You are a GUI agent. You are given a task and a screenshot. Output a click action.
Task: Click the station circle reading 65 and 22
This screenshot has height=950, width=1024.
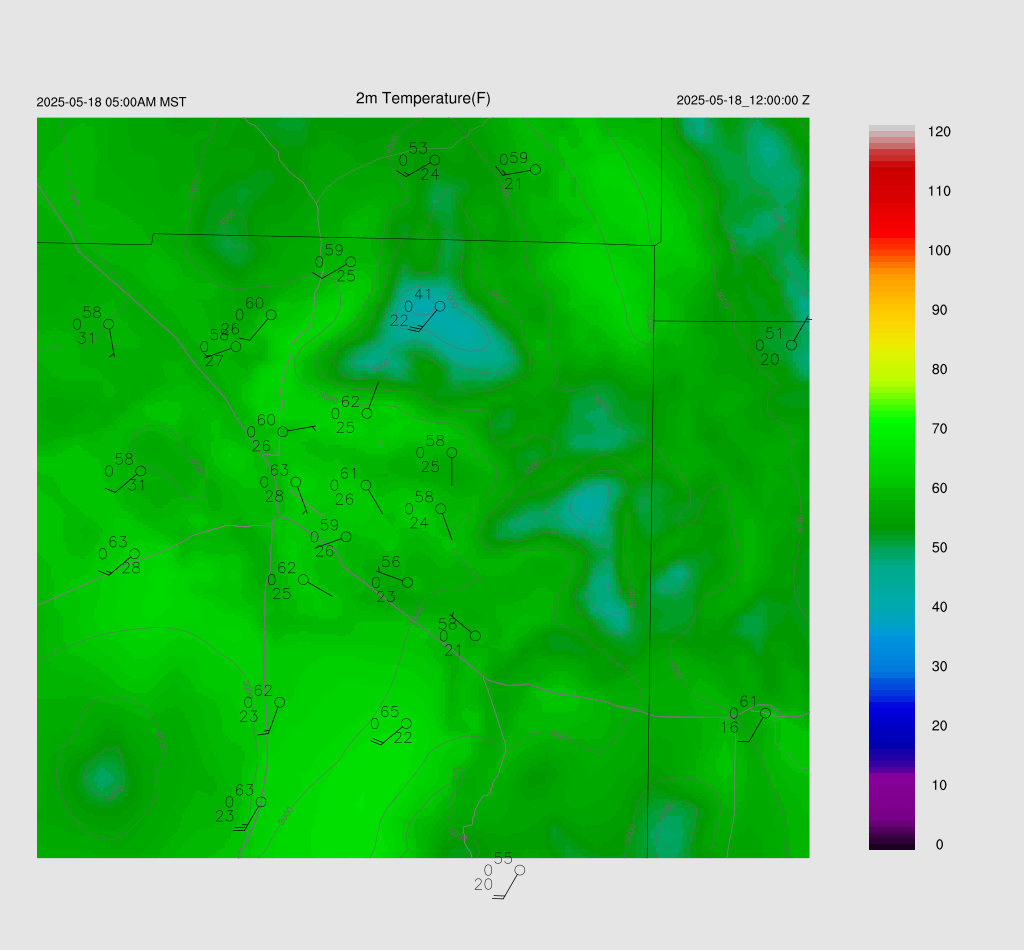tap(406, 723)
